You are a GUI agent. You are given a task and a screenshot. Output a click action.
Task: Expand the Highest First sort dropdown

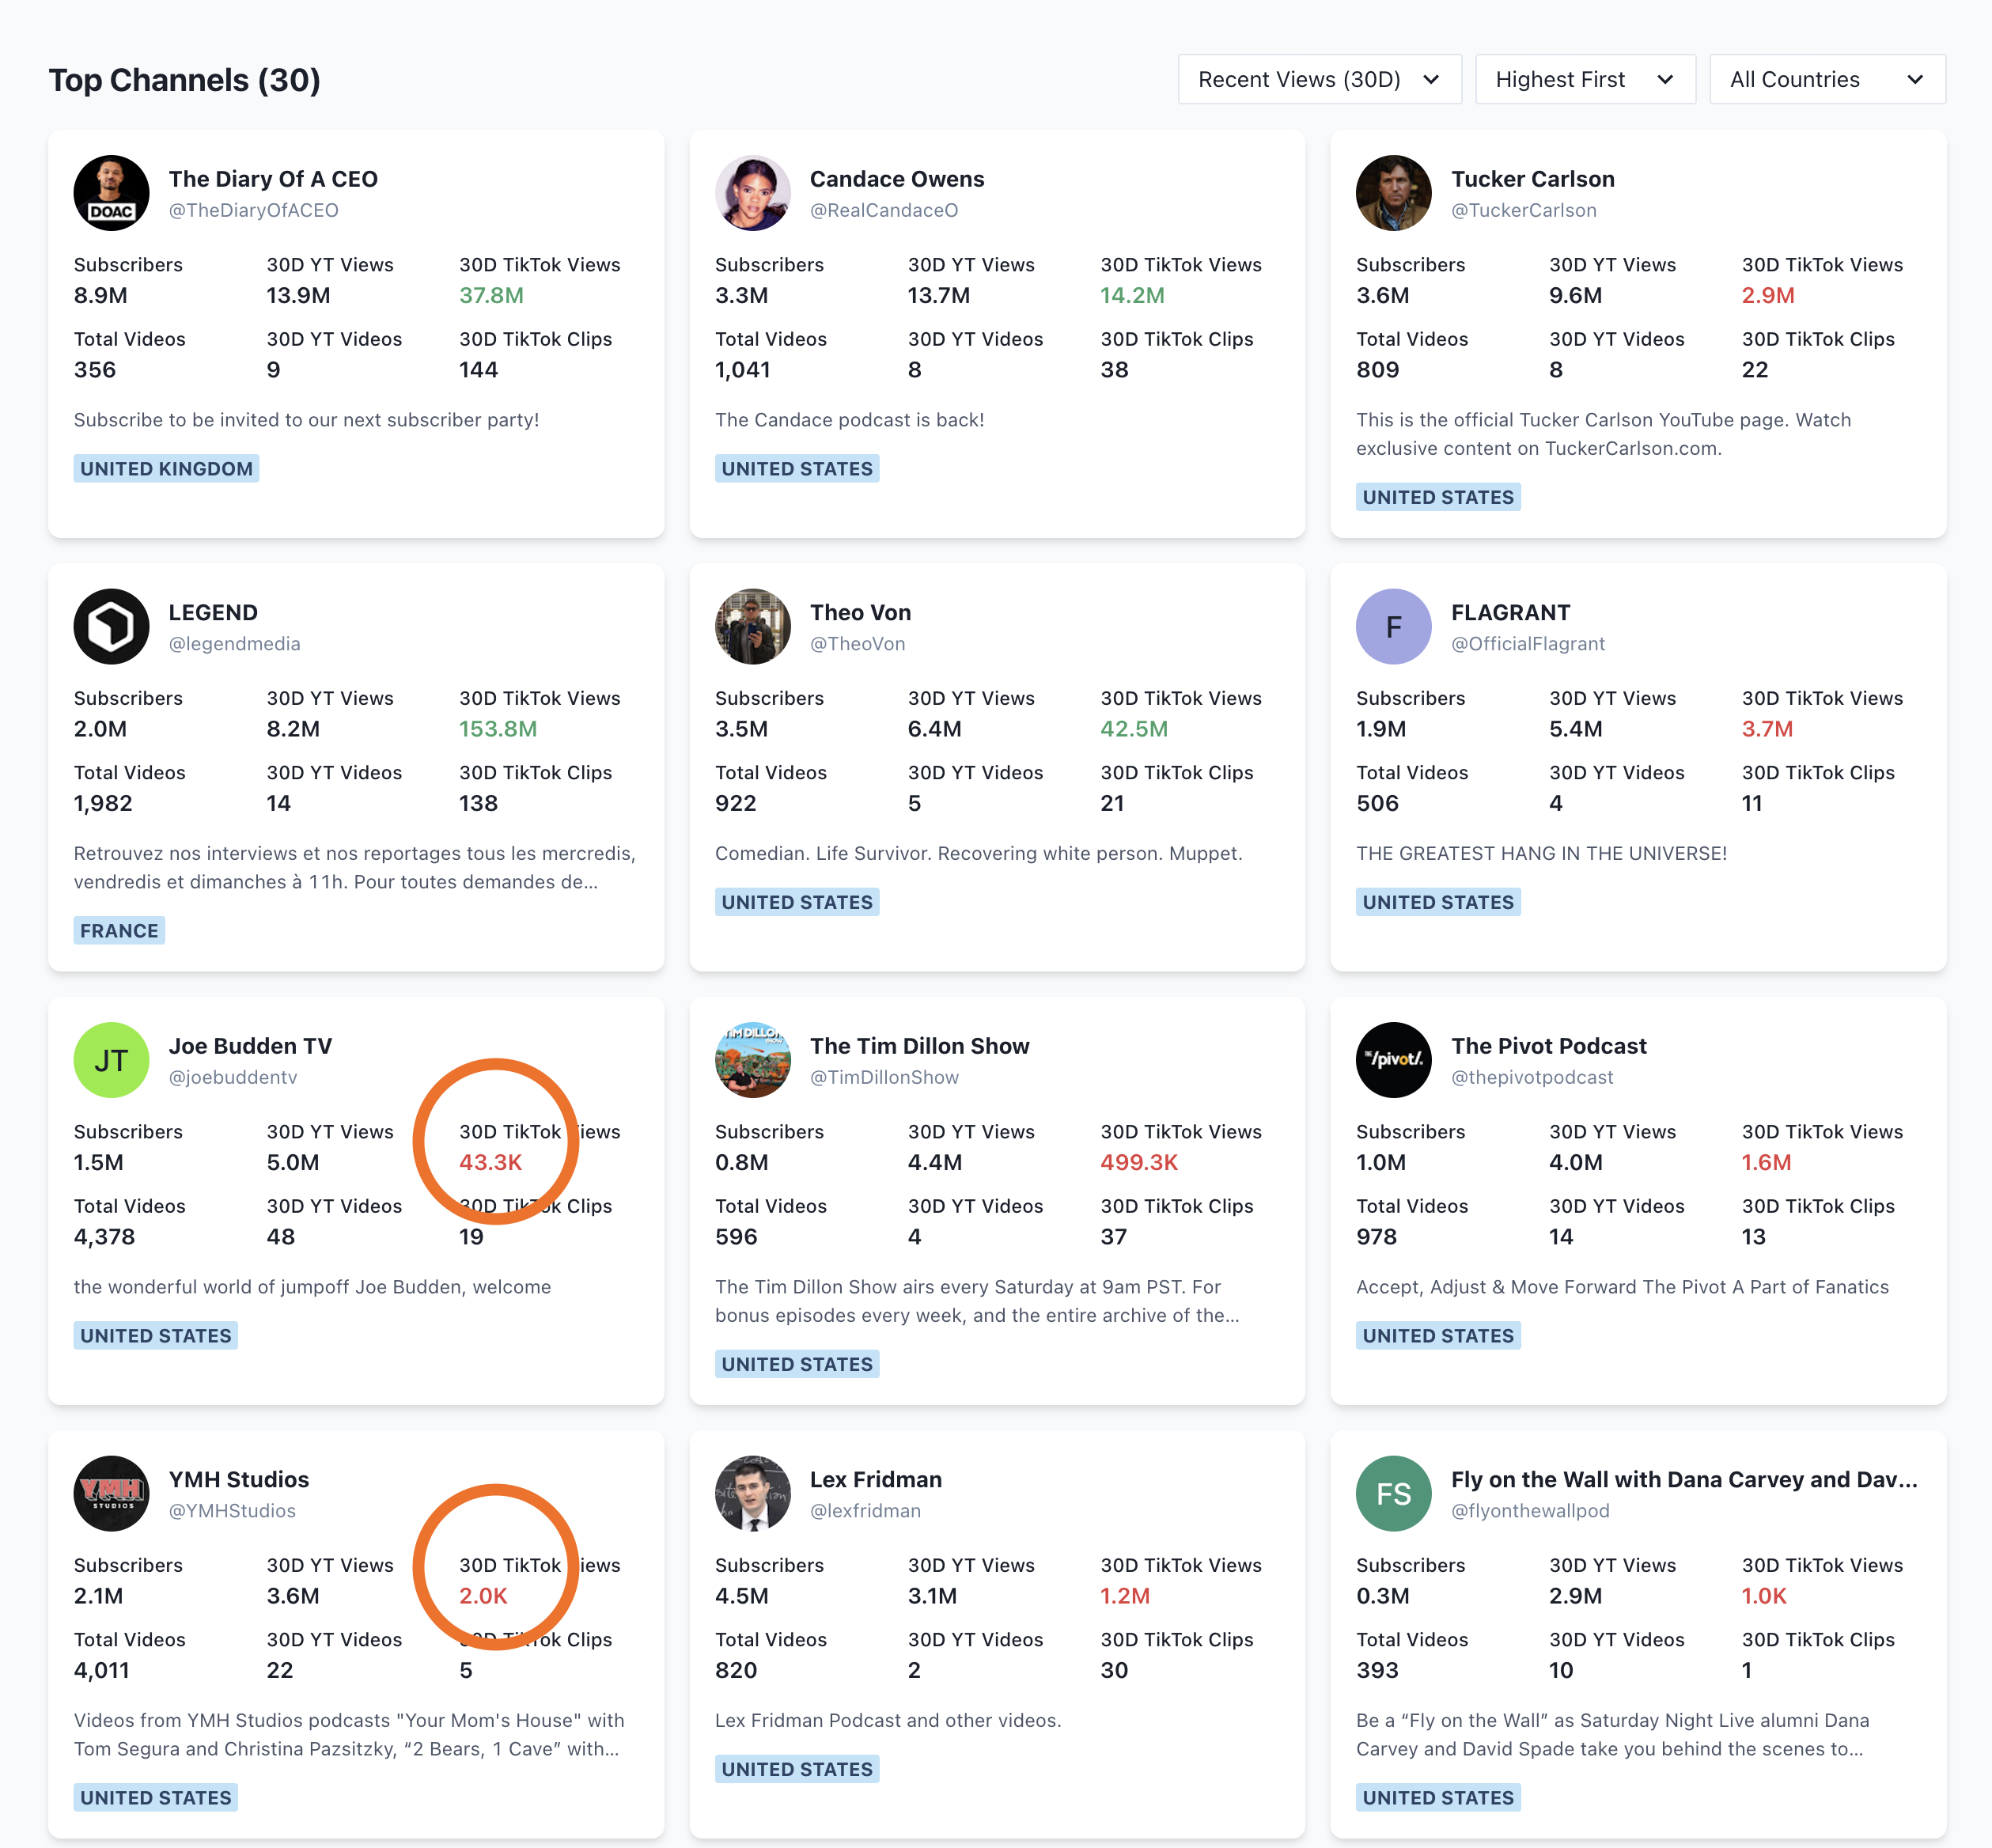[x=1584, y=79]
